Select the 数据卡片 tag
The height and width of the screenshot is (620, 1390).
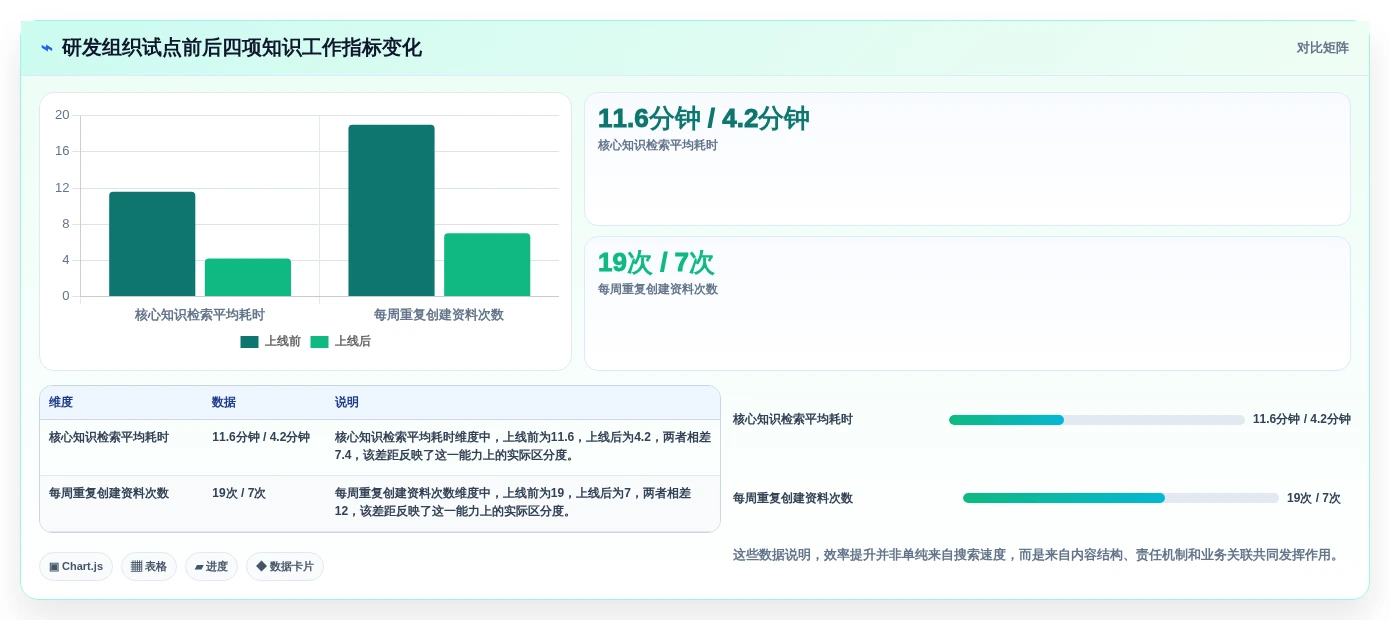point(285,567)
